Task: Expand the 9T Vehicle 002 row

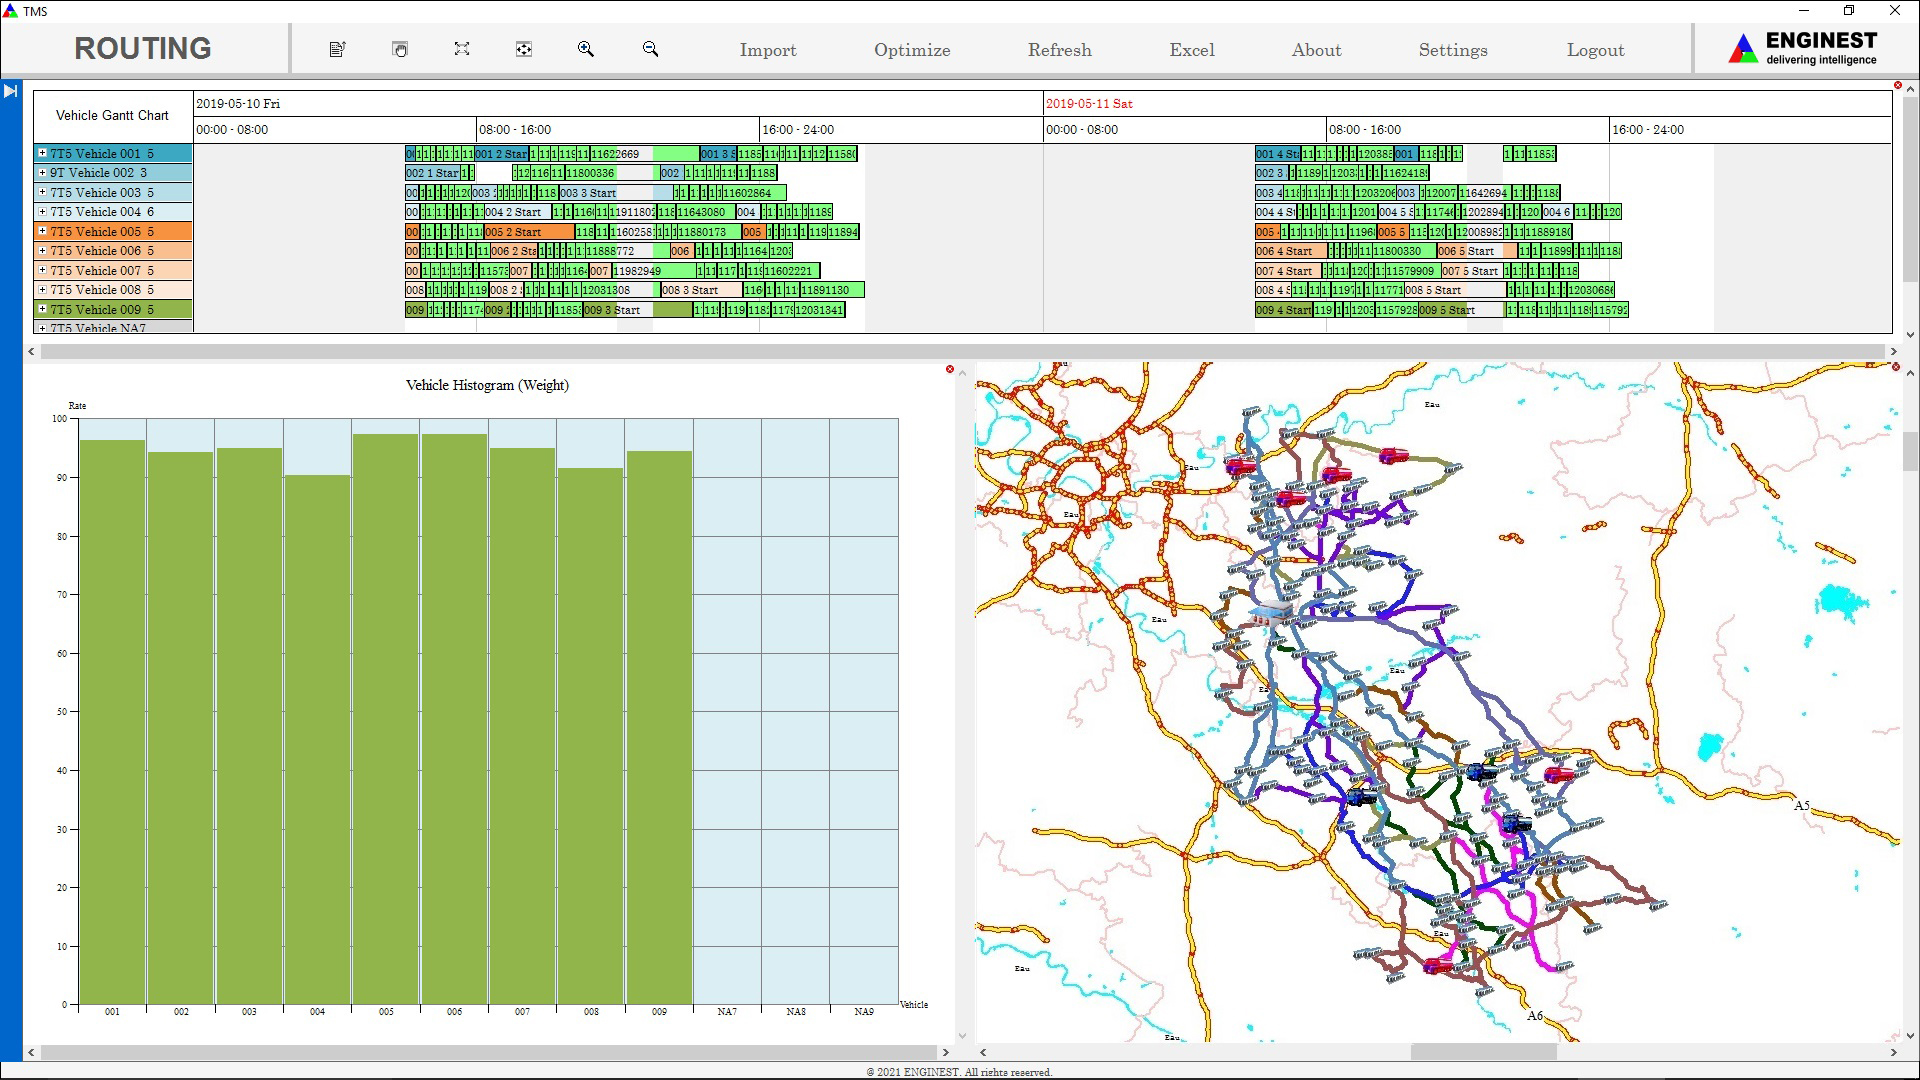Action: click(42, 173)
